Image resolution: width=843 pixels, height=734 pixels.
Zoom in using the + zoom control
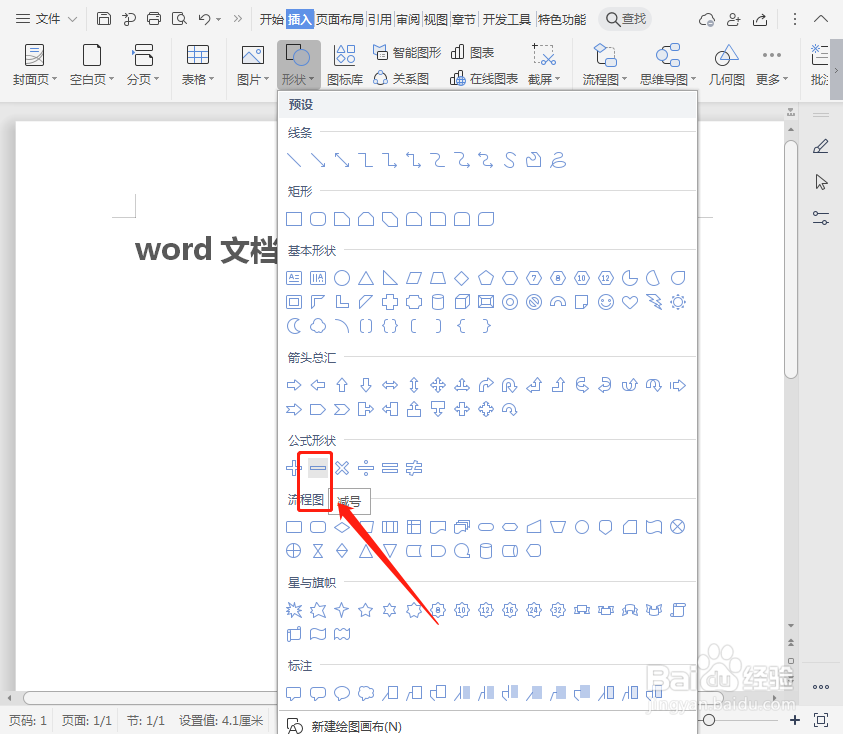coord(794,719)
